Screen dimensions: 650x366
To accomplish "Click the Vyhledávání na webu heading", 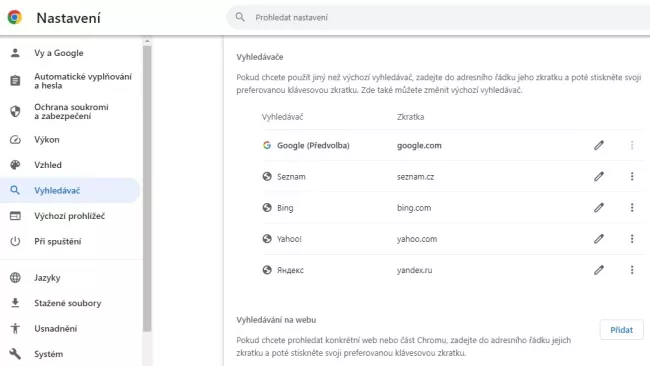I will (276, 320).
